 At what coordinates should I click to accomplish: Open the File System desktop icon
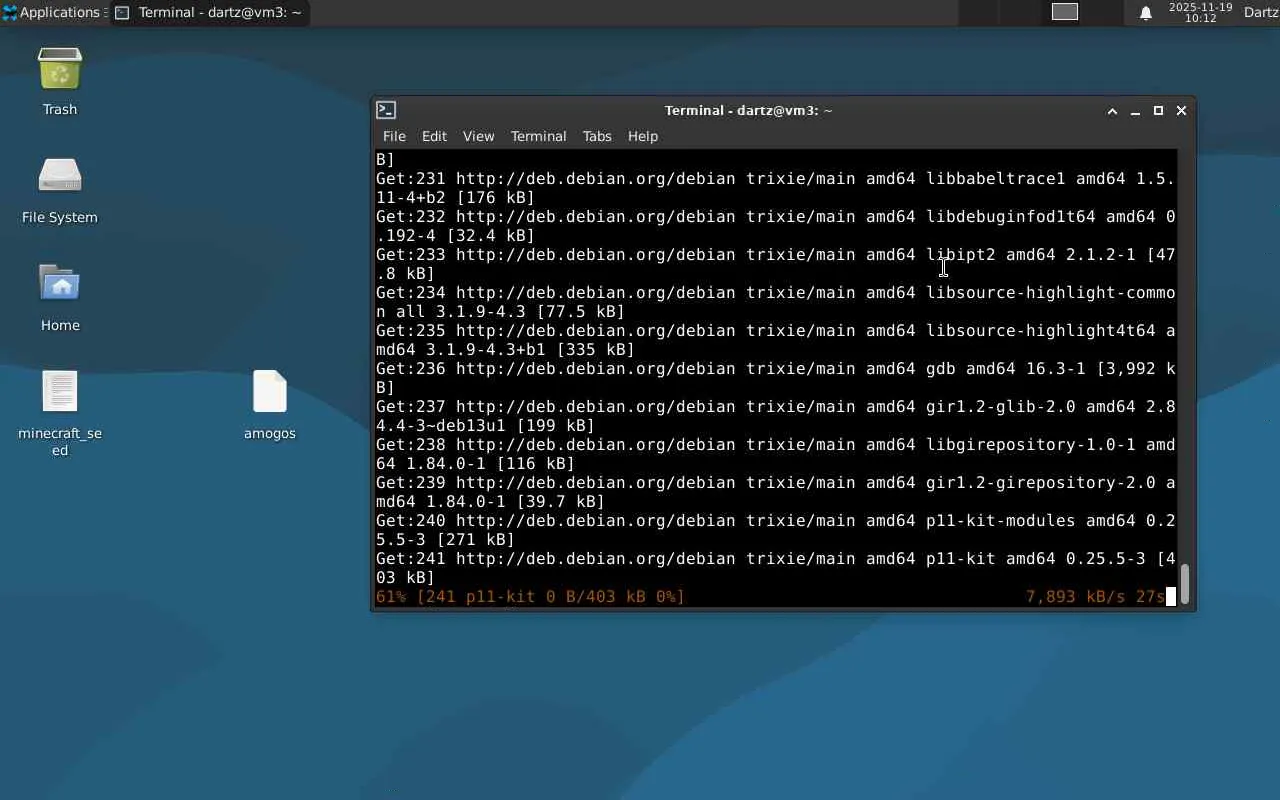pyautogui.click(x=60, y=177)
